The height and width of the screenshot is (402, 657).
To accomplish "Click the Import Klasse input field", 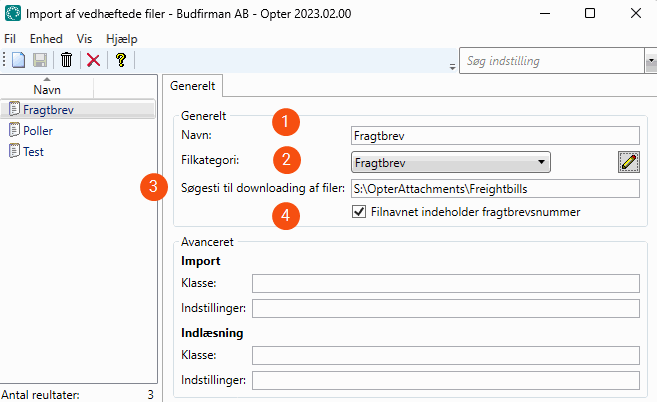I will point(445,283).
